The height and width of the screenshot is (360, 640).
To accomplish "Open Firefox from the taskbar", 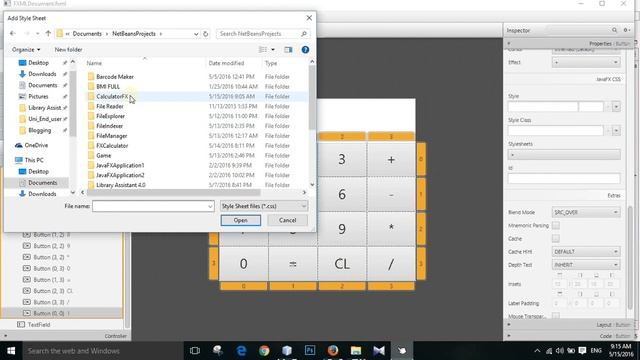I will (x=333, y=351).
